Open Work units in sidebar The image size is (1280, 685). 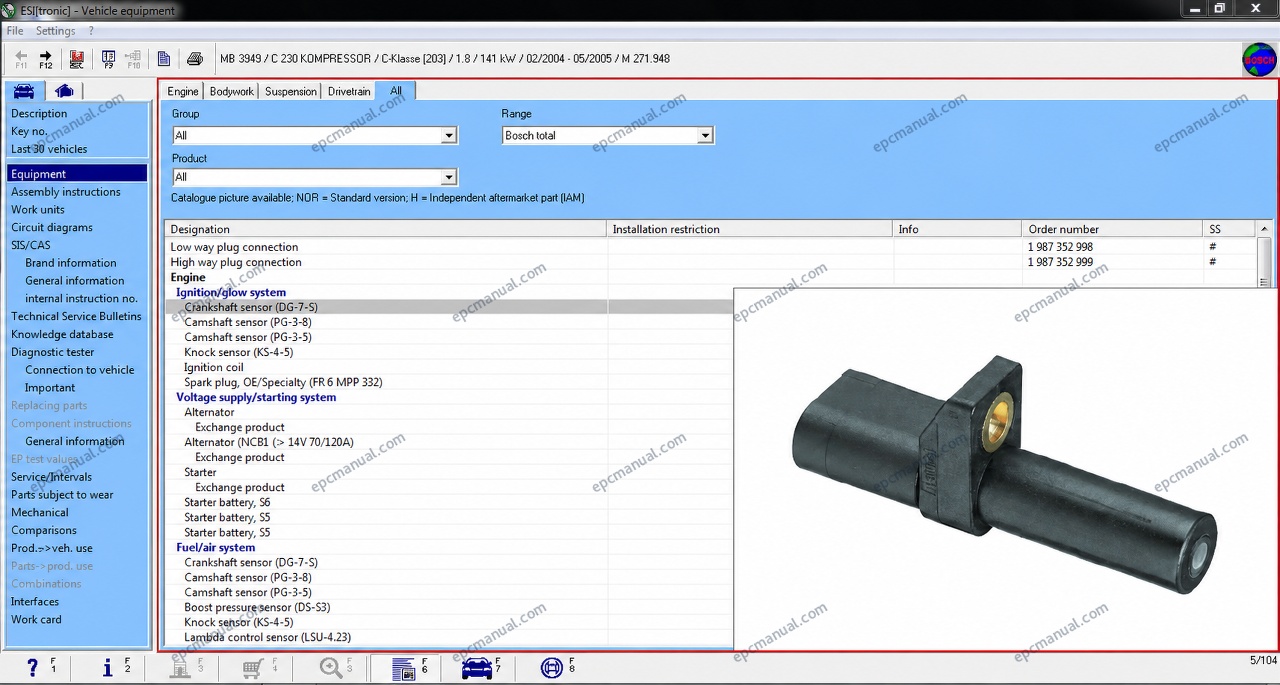(38, 210)
